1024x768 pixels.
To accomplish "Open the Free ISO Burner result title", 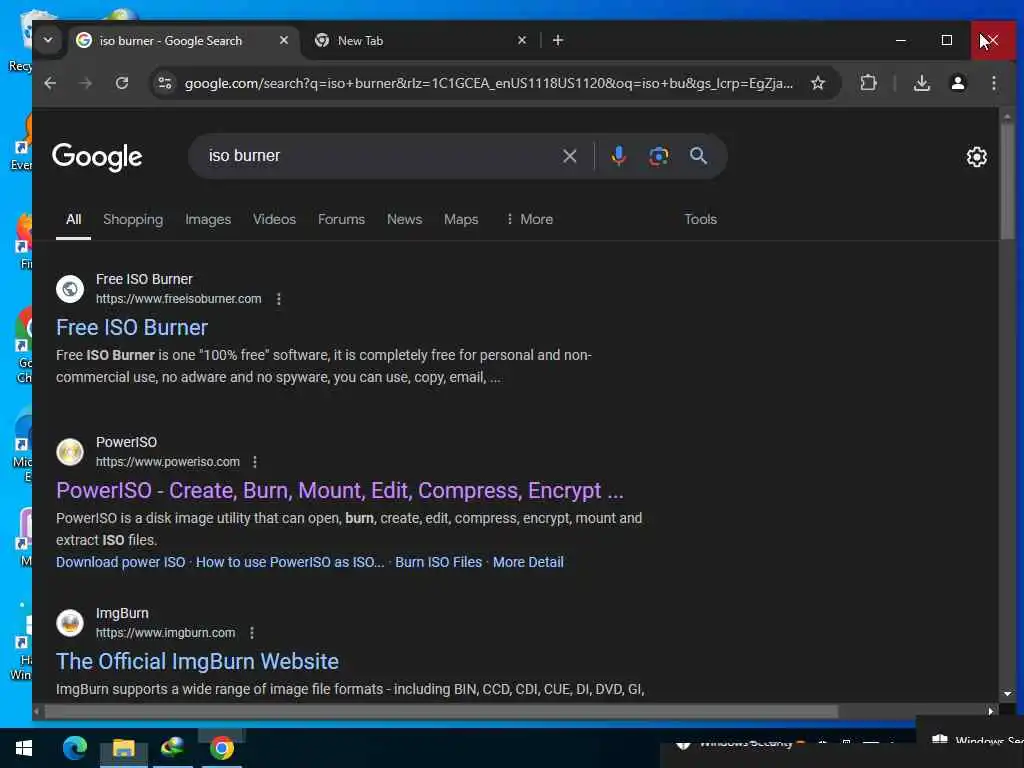I will pyautogui.click(x=132, y=328).
